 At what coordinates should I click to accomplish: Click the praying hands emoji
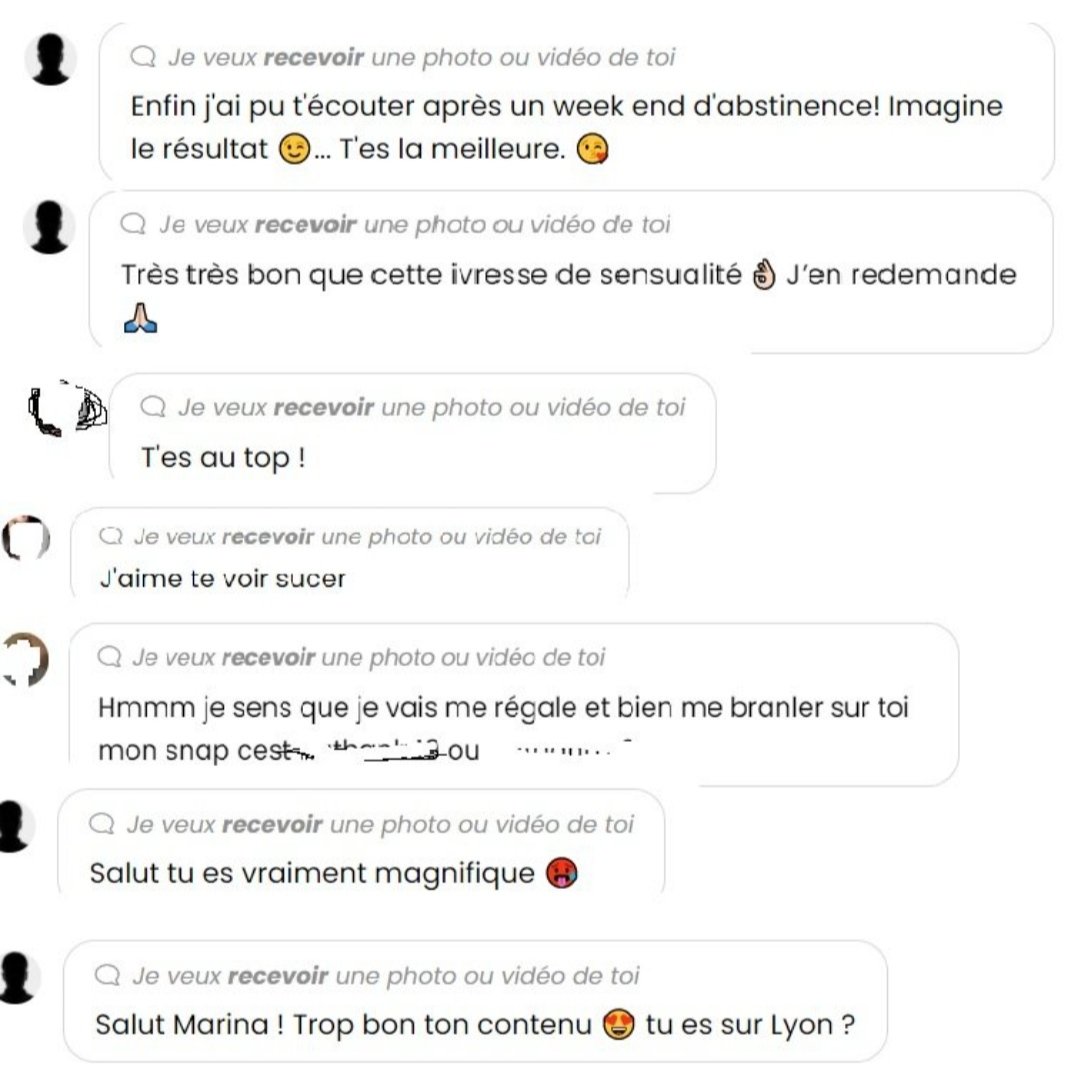(x=141, y=318)
